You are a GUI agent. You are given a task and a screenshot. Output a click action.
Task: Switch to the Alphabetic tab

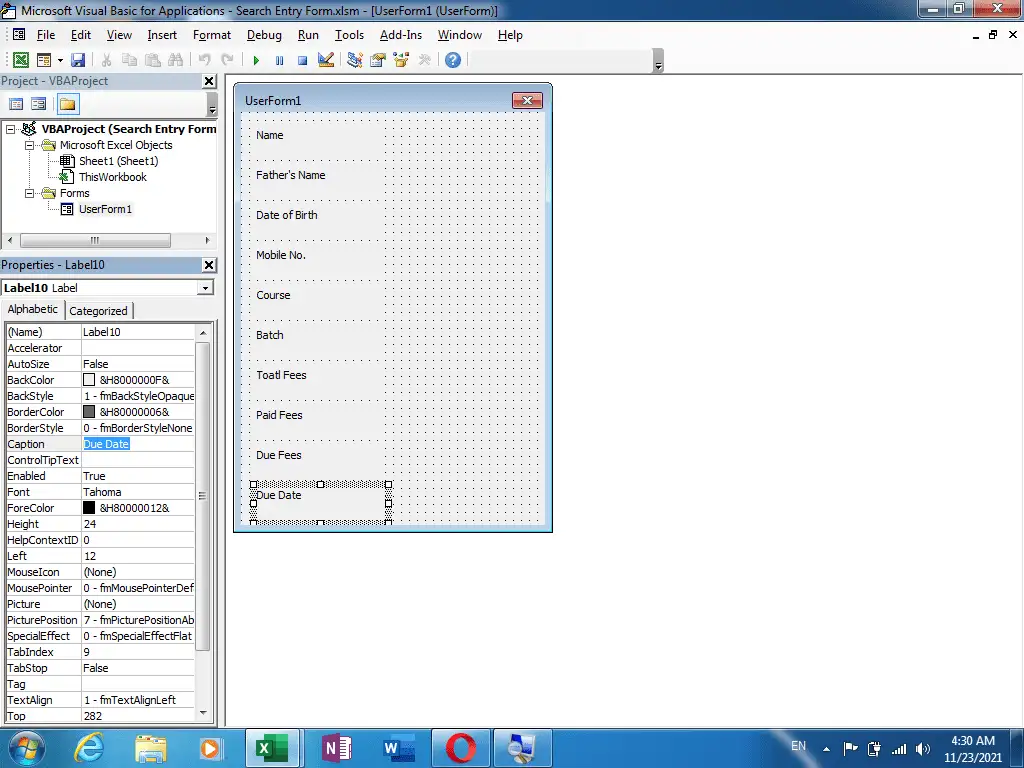click(x=33, y=310)
